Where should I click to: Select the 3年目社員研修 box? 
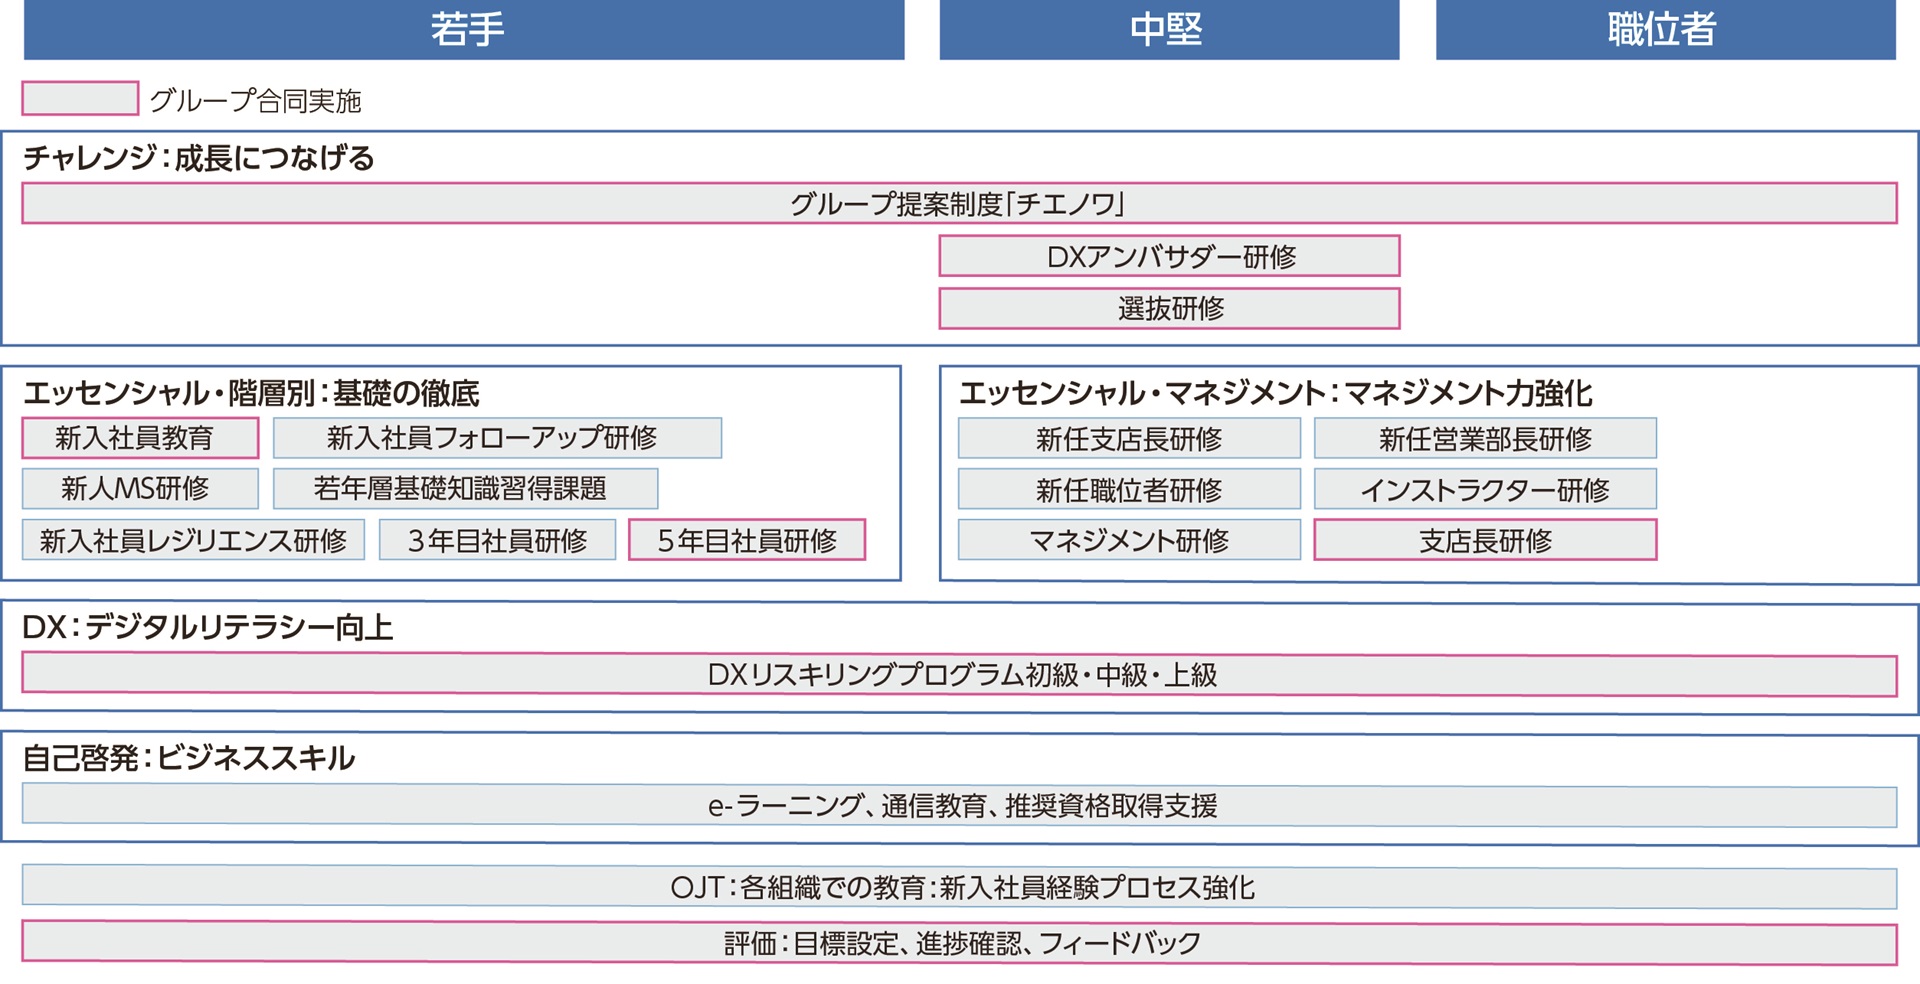pyautogui.click(x=497, y=541)
